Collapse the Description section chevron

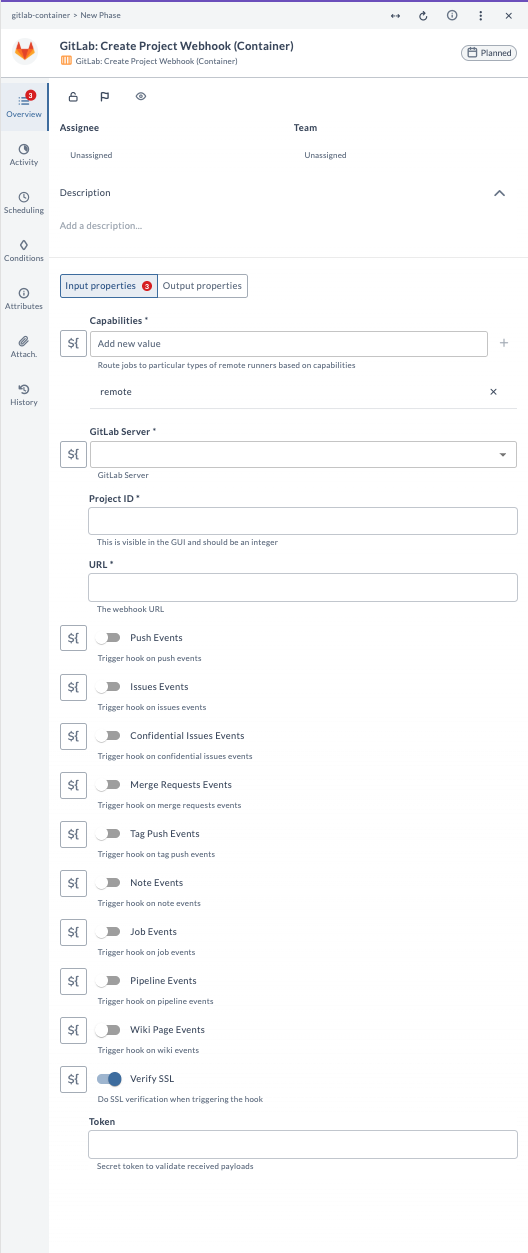click(x=500, y=193)
